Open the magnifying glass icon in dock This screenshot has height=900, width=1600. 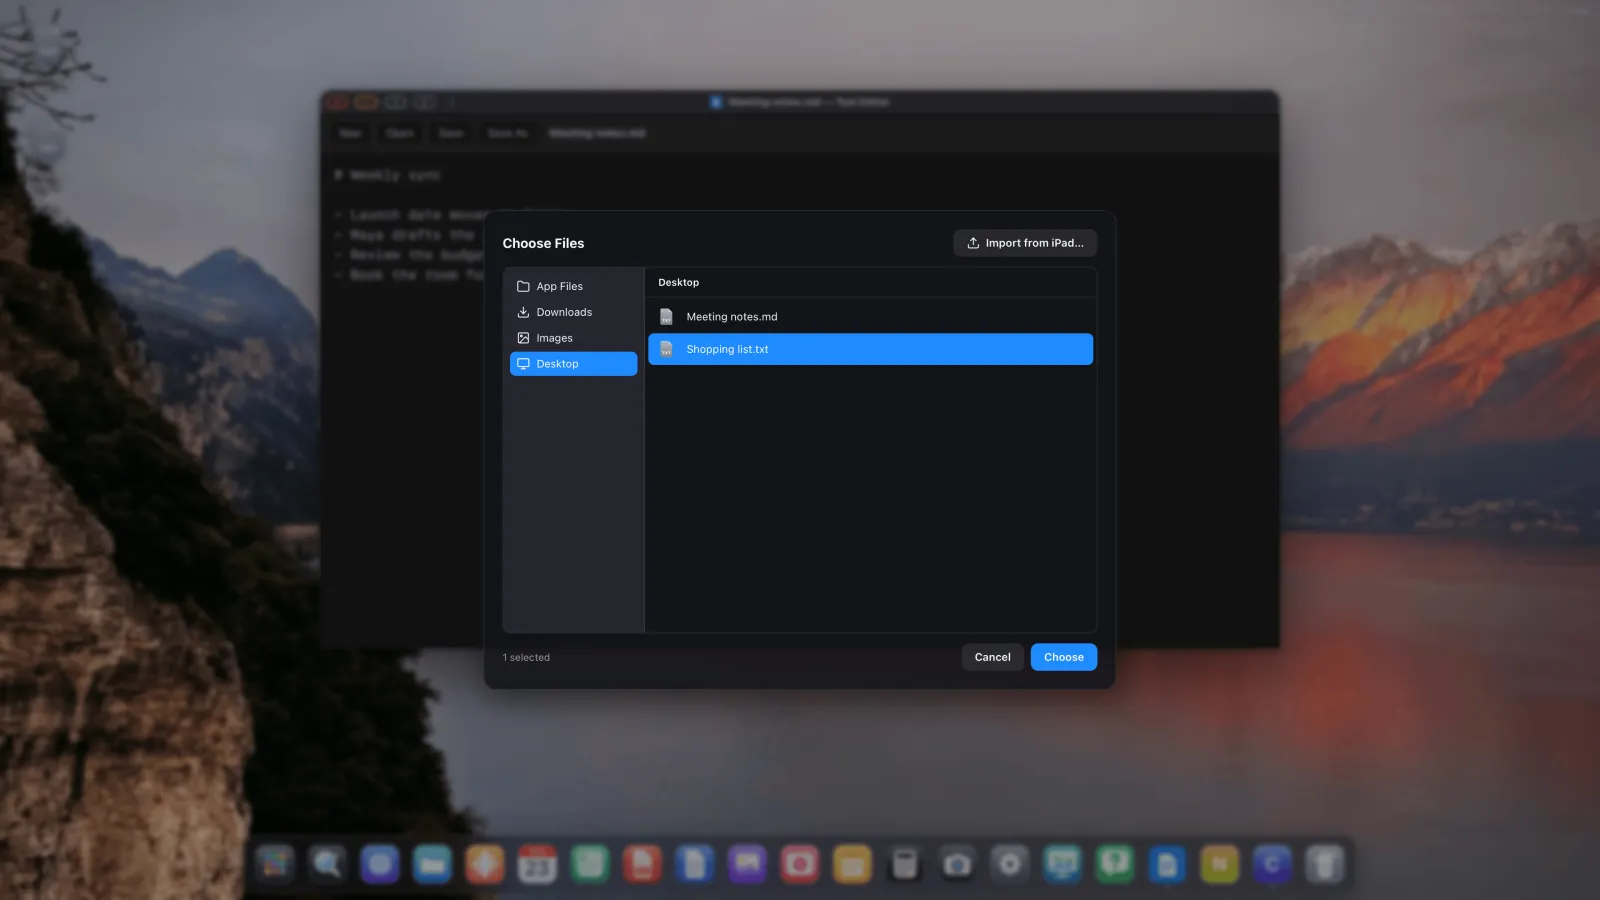click(327, 864)
